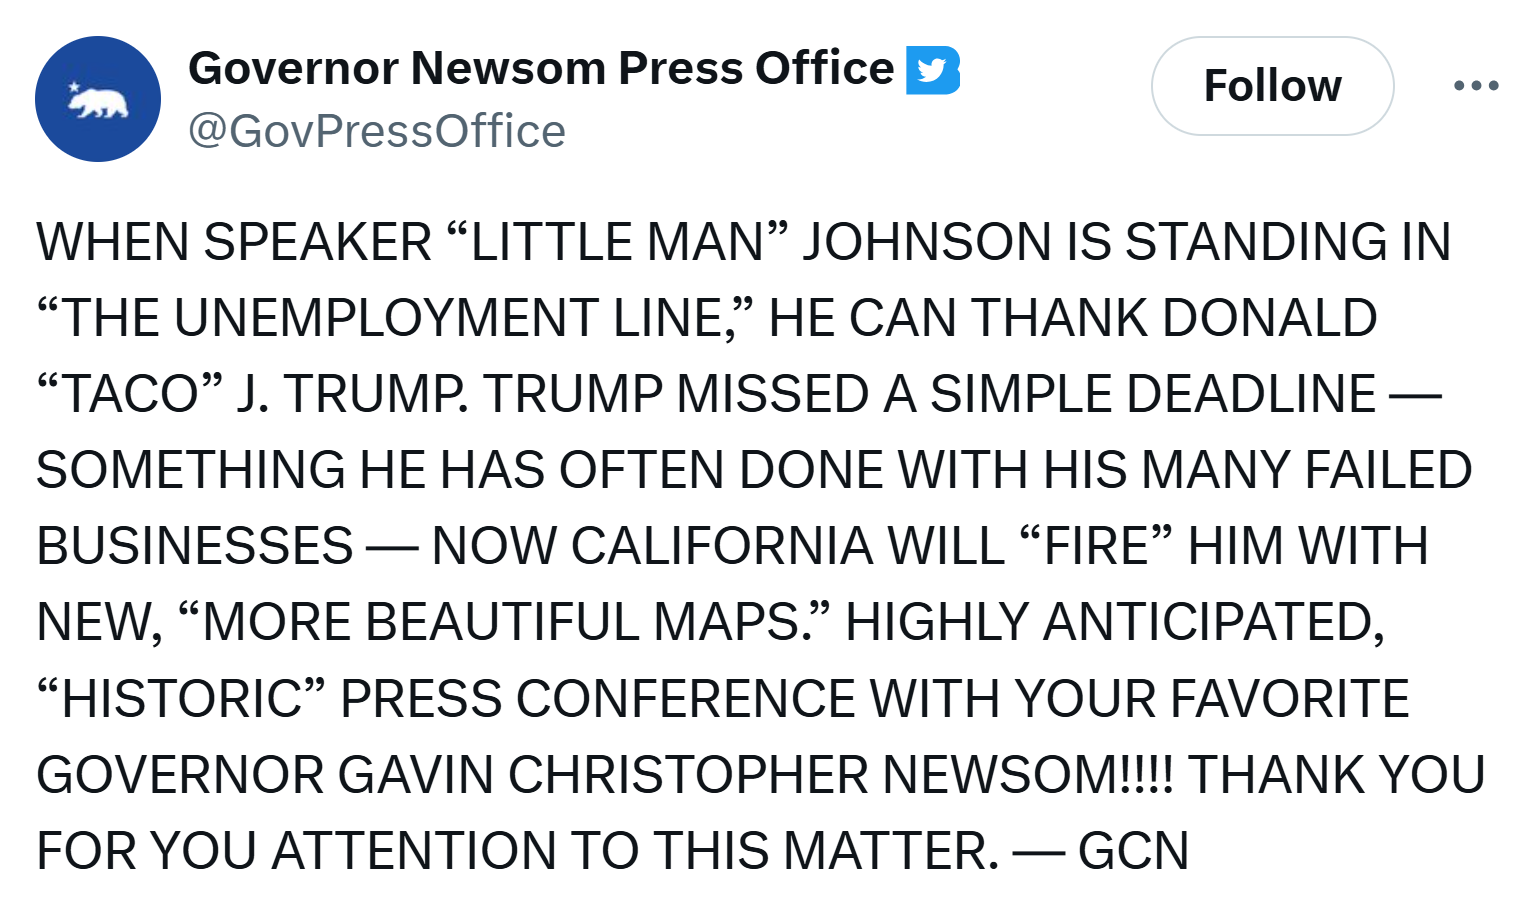The width and height of the screenshot is (1530, 919).
Task: Click the California bear profile avatar
Action: click(98, 99)
